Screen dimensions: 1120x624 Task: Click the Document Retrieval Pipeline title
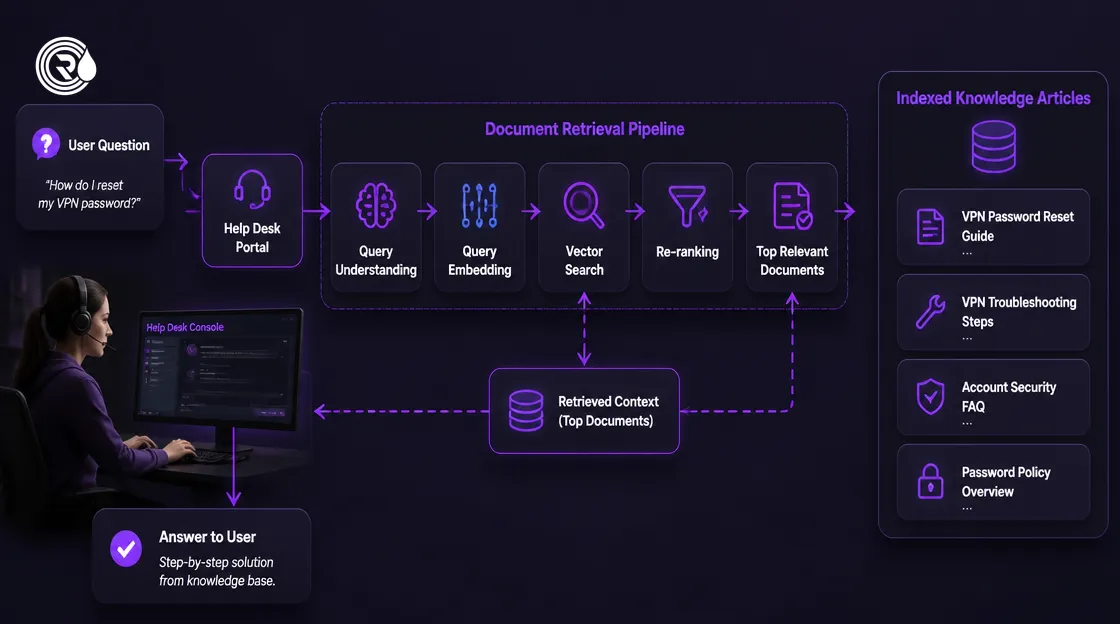[584, 129]
